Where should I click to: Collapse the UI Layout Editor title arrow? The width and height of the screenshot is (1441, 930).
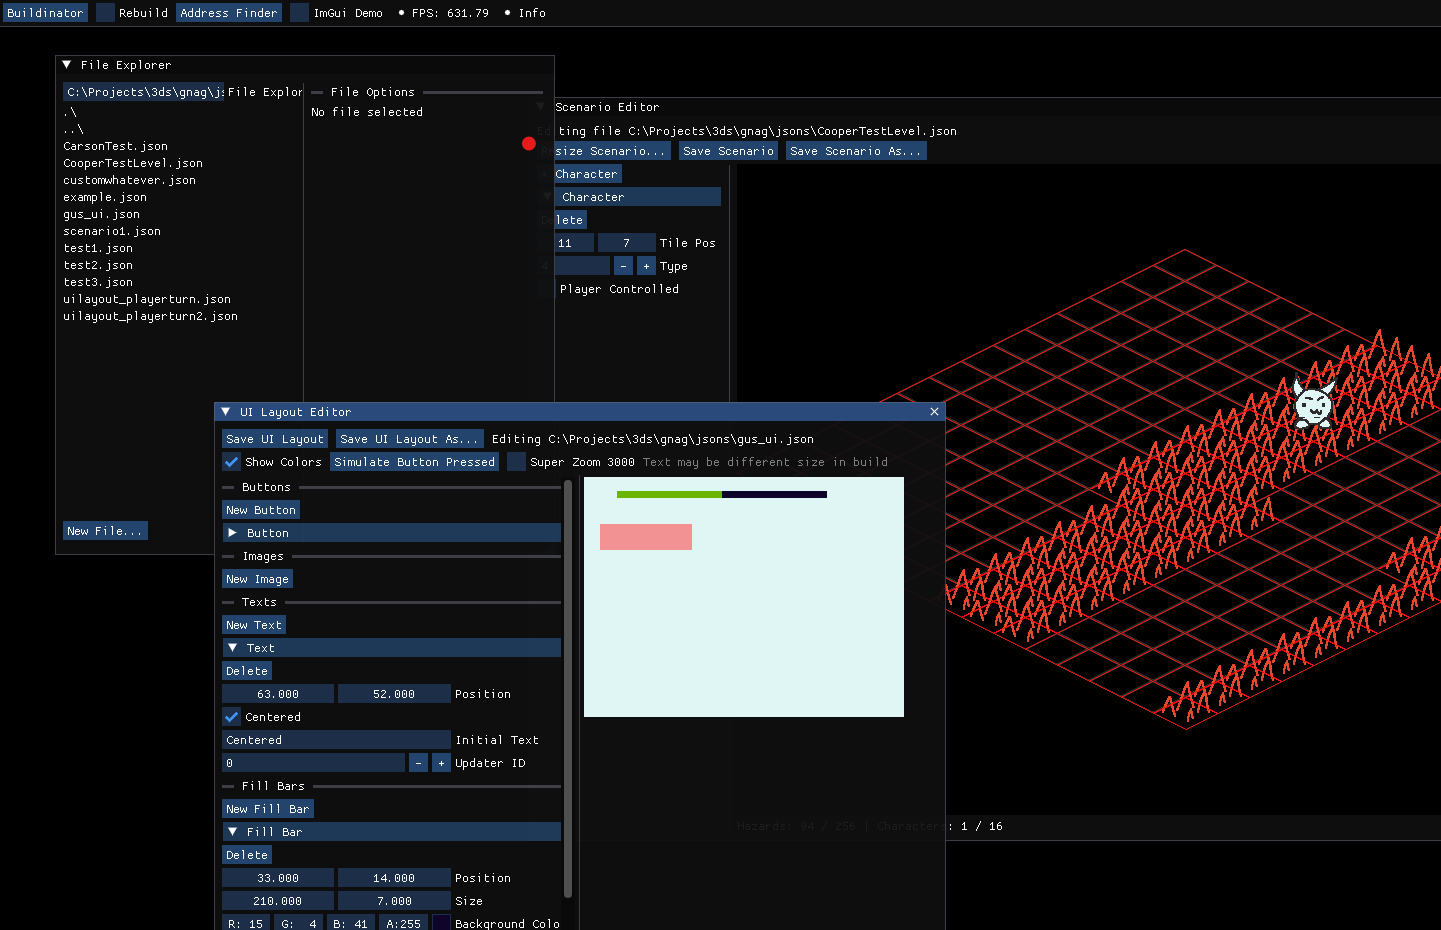(x=226, y=412)
